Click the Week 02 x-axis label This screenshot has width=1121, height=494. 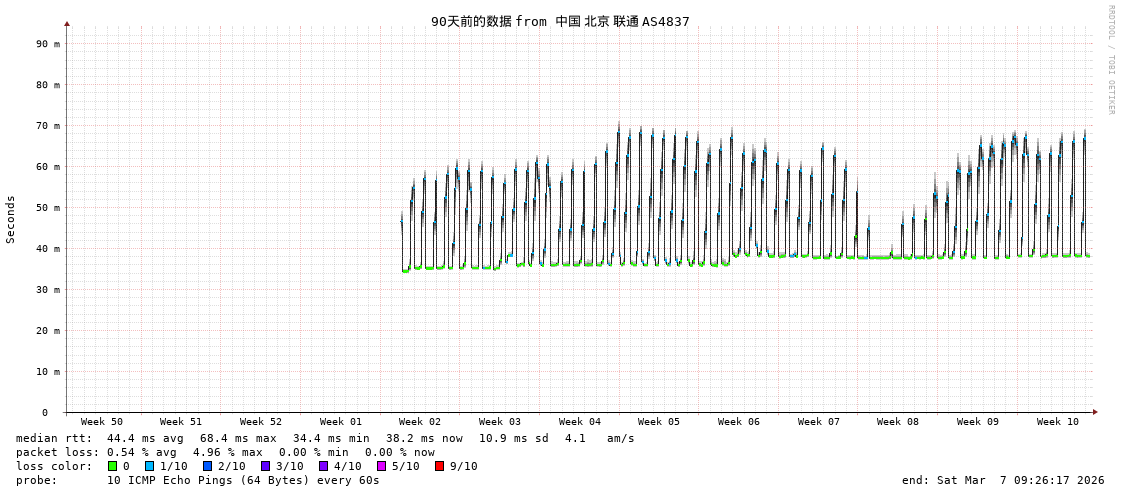[420, 422]
